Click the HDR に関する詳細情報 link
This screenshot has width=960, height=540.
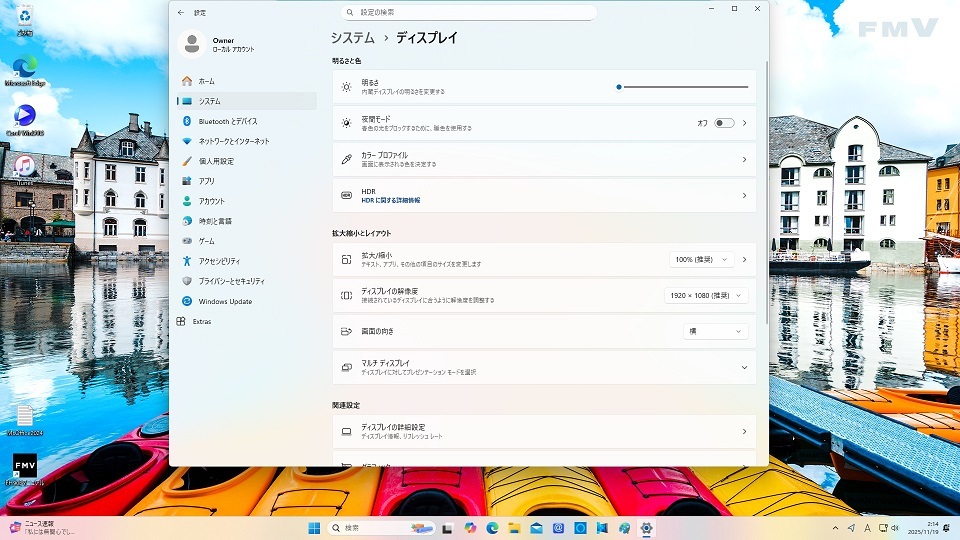(x=391, y=200)
